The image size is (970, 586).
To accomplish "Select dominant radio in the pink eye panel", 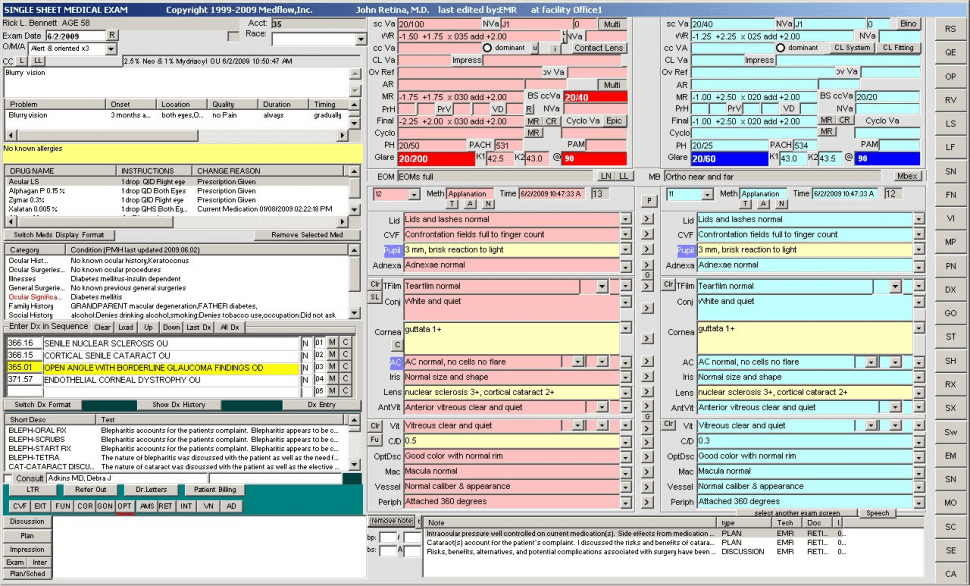I will click(x=487, y=48).
